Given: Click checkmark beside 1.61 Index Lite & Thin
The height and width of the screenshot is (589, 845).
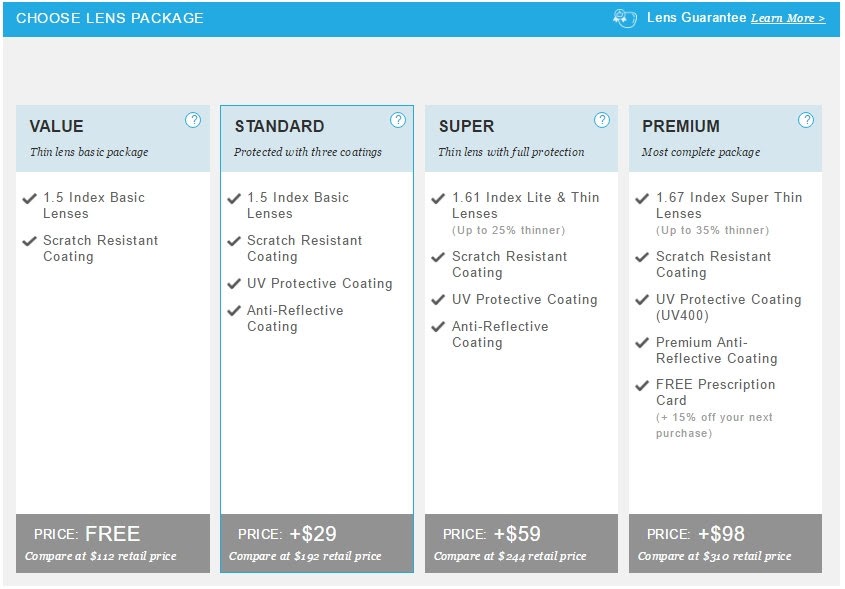Looking at the screenshot, I should 438,198.
